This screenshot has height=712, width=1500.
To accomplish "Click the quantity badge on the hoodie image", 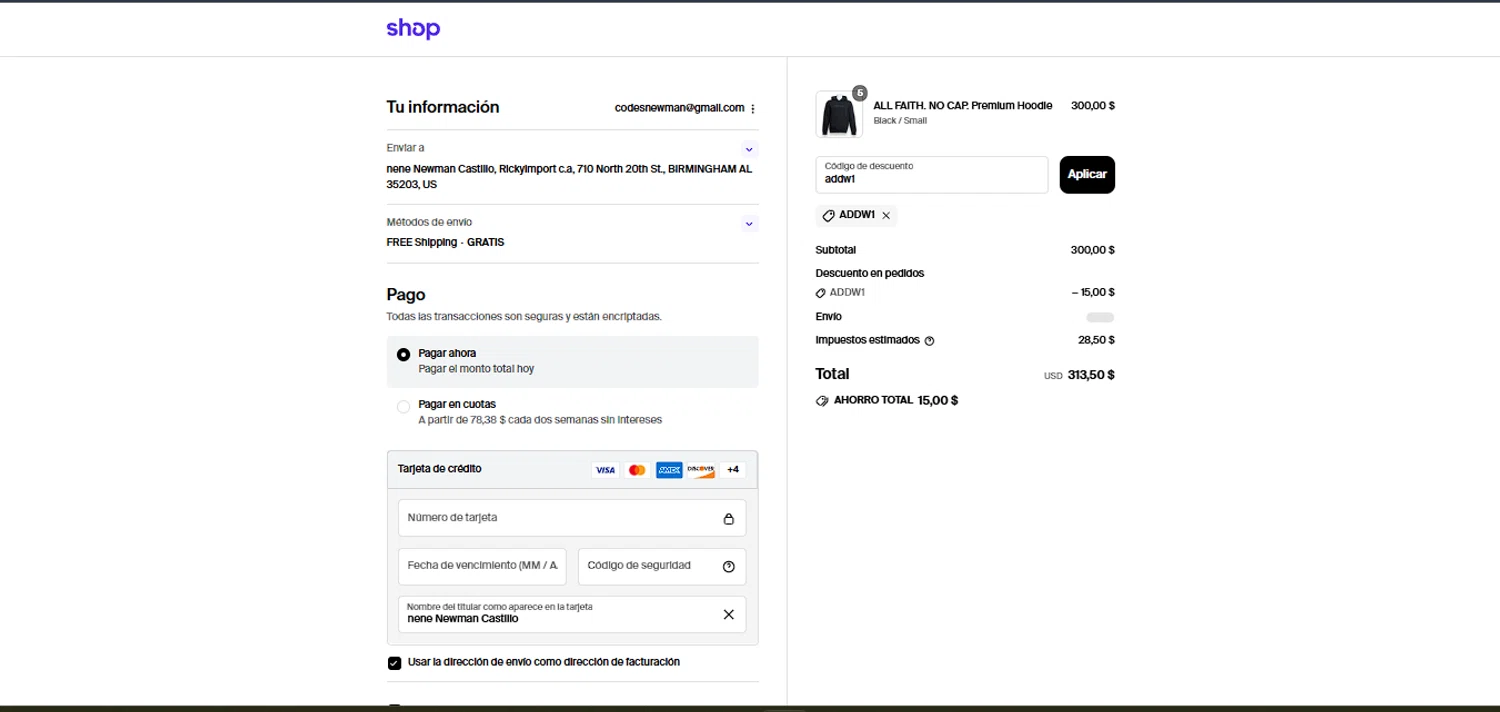I will coord(860,93).
